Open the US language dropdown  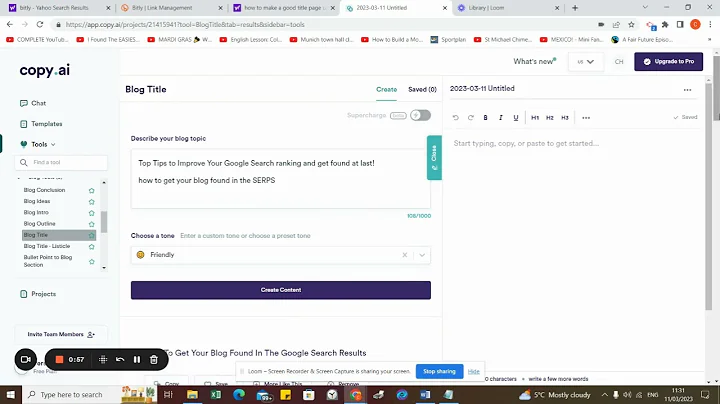pyautogui.click(x=585, y=62)
